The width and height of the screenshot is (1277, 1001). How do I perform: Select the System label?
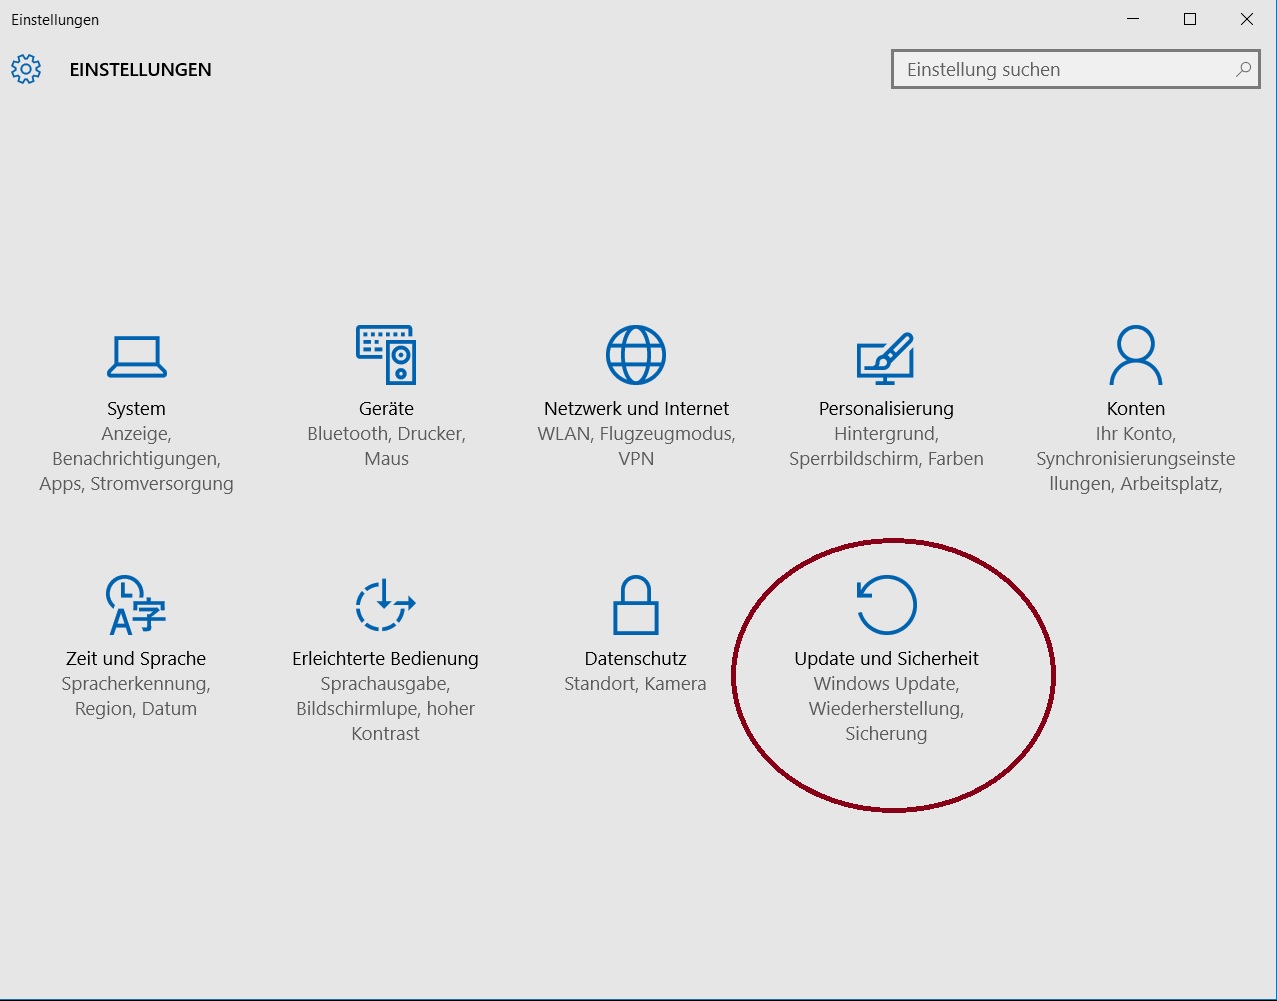click(136, 408)
